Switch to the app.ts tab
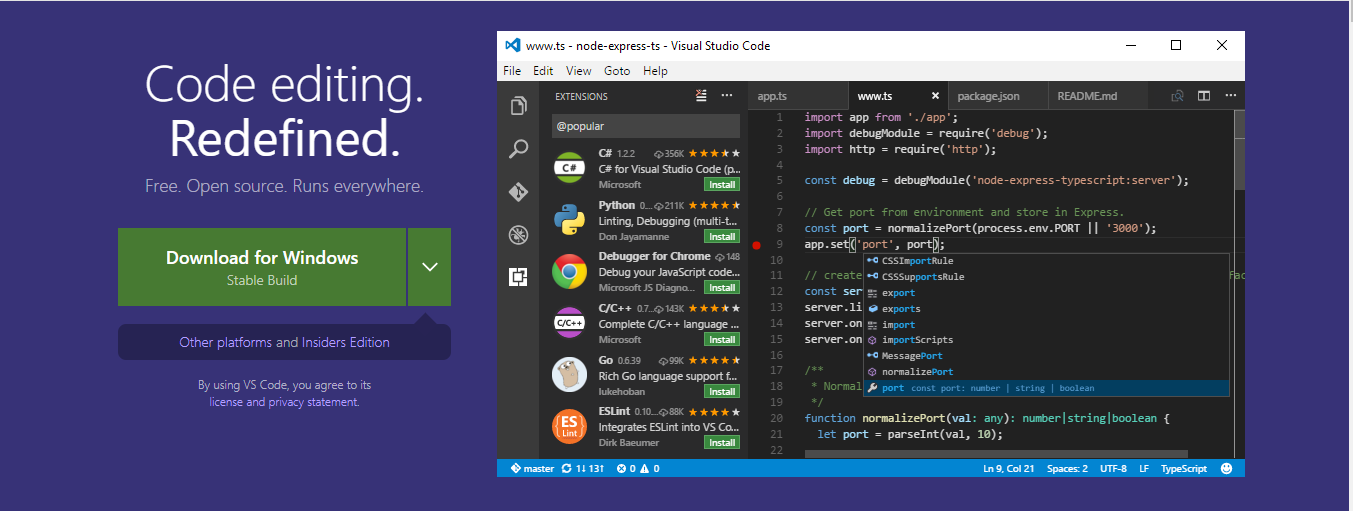Image resolution: width=1353 pixels, height=511 pixels. pos(796,96)
